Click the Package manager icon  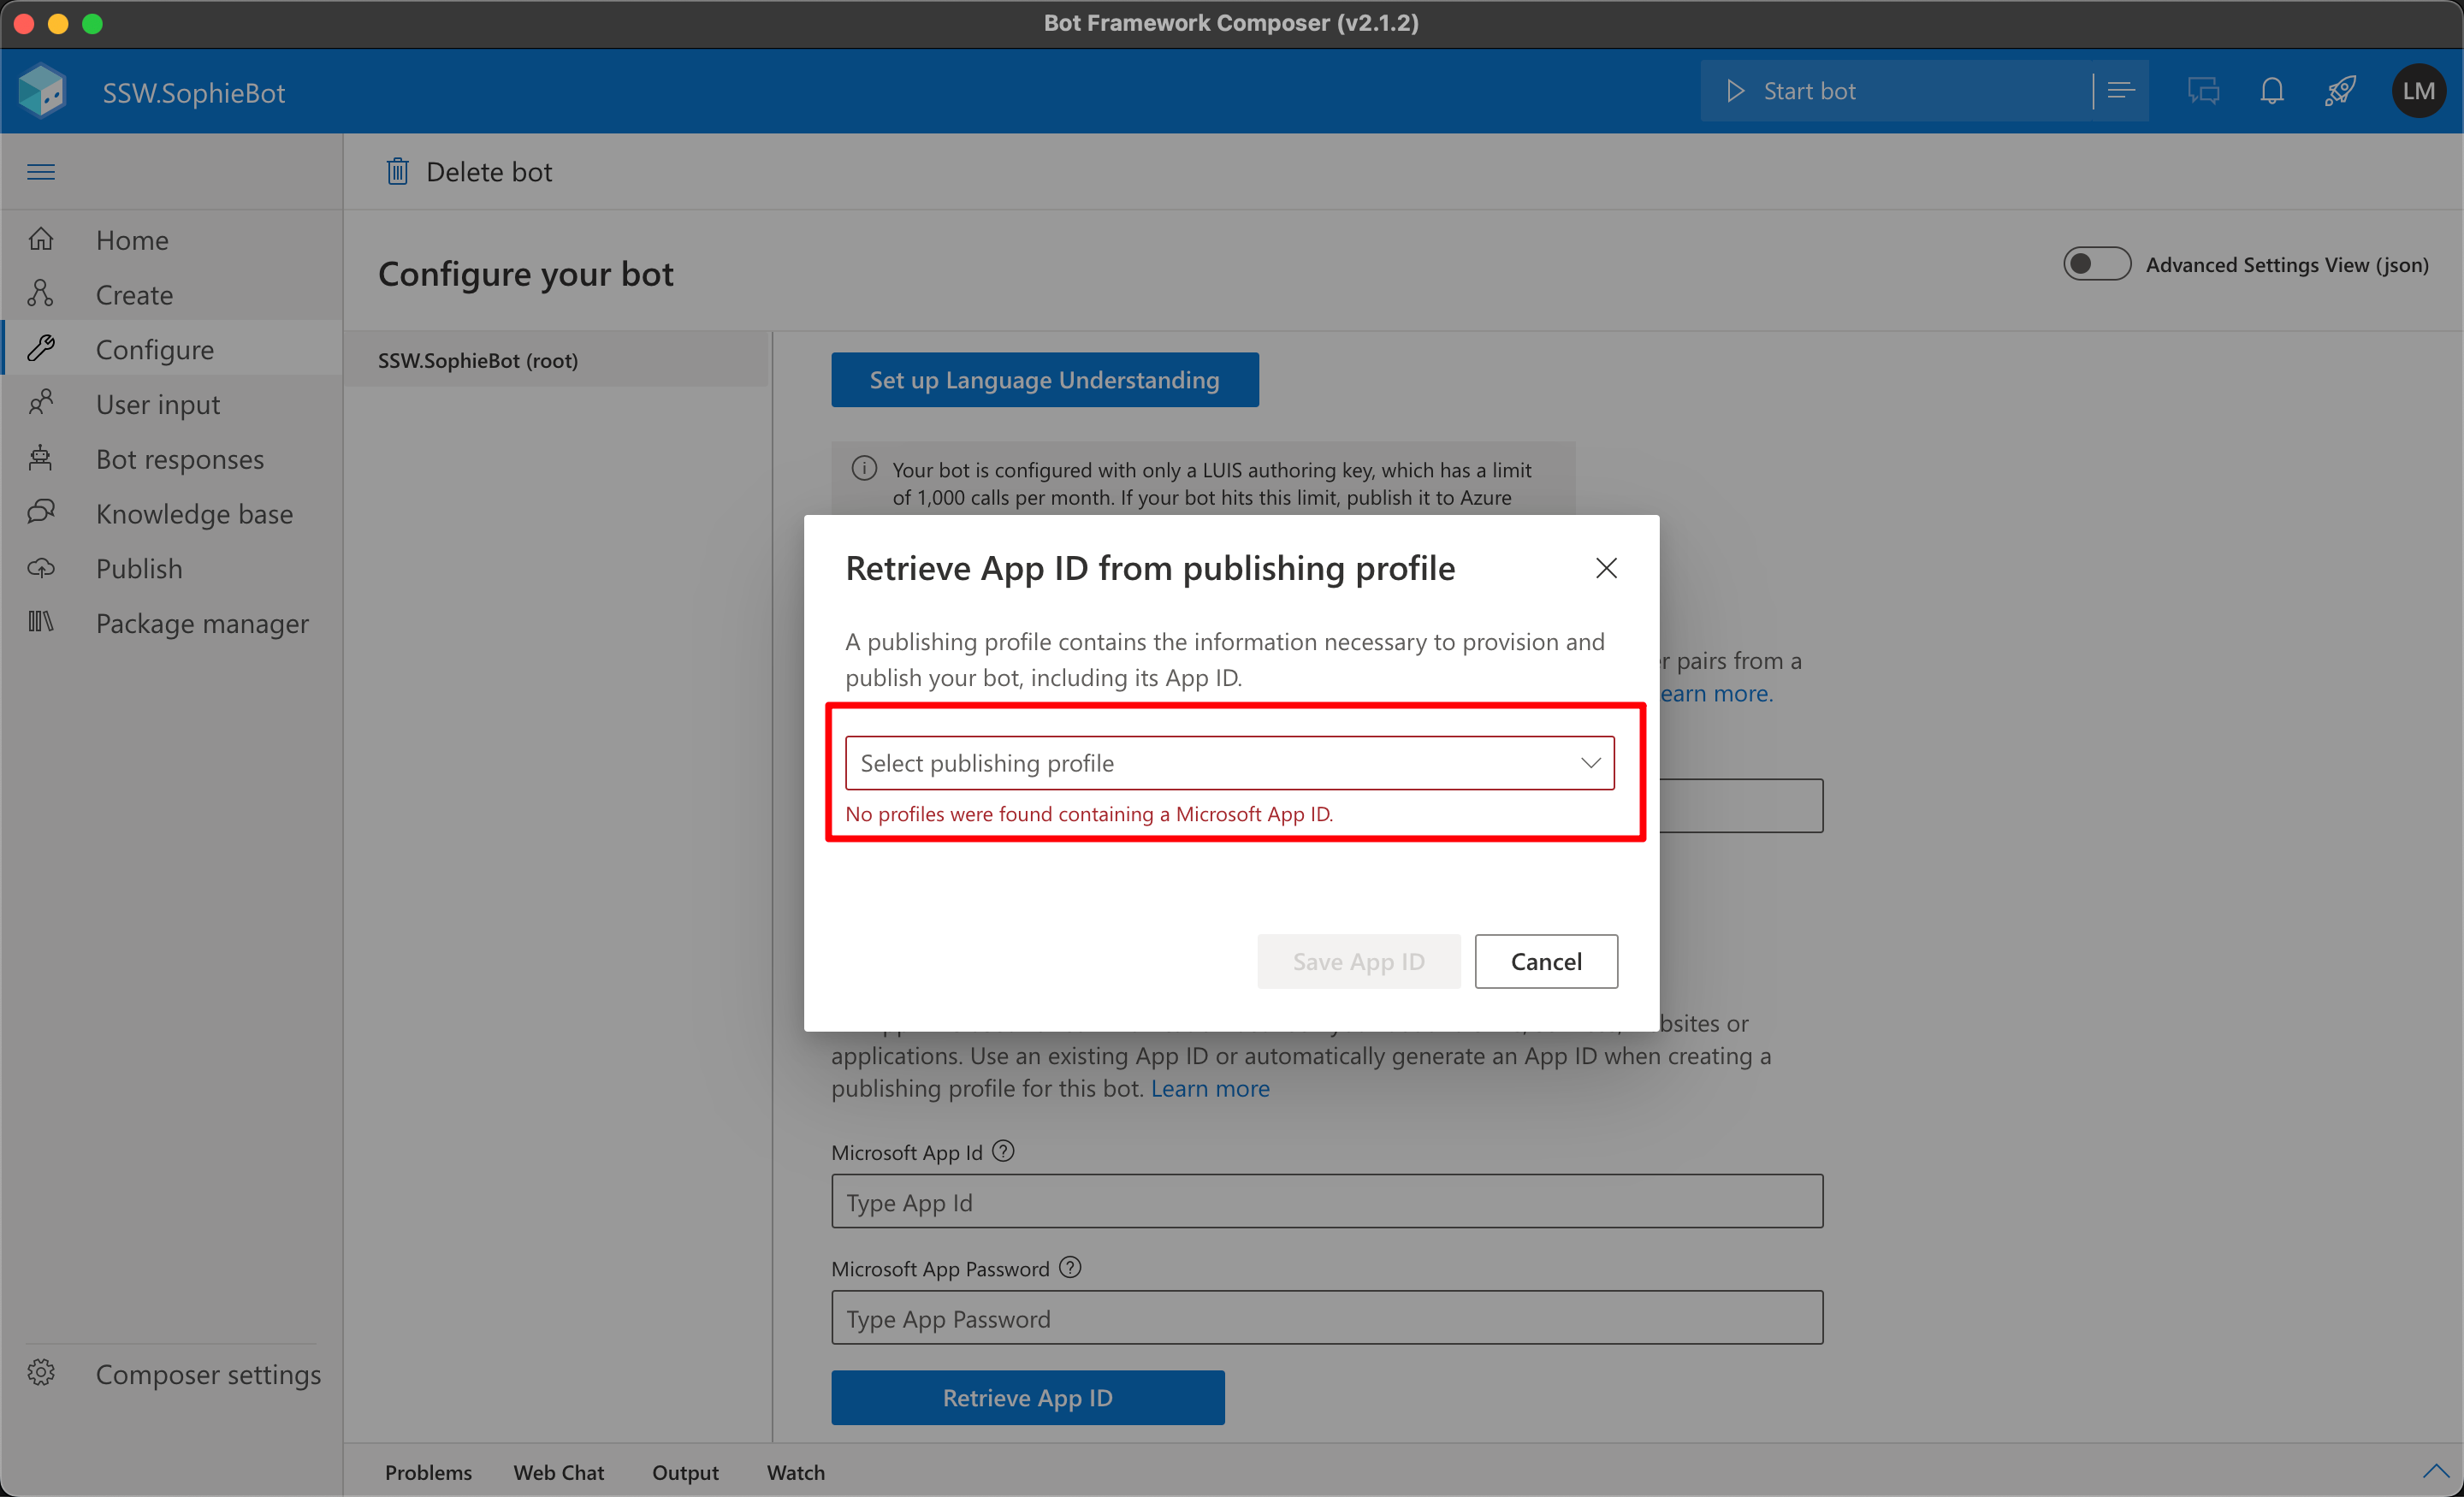[41, 623]
